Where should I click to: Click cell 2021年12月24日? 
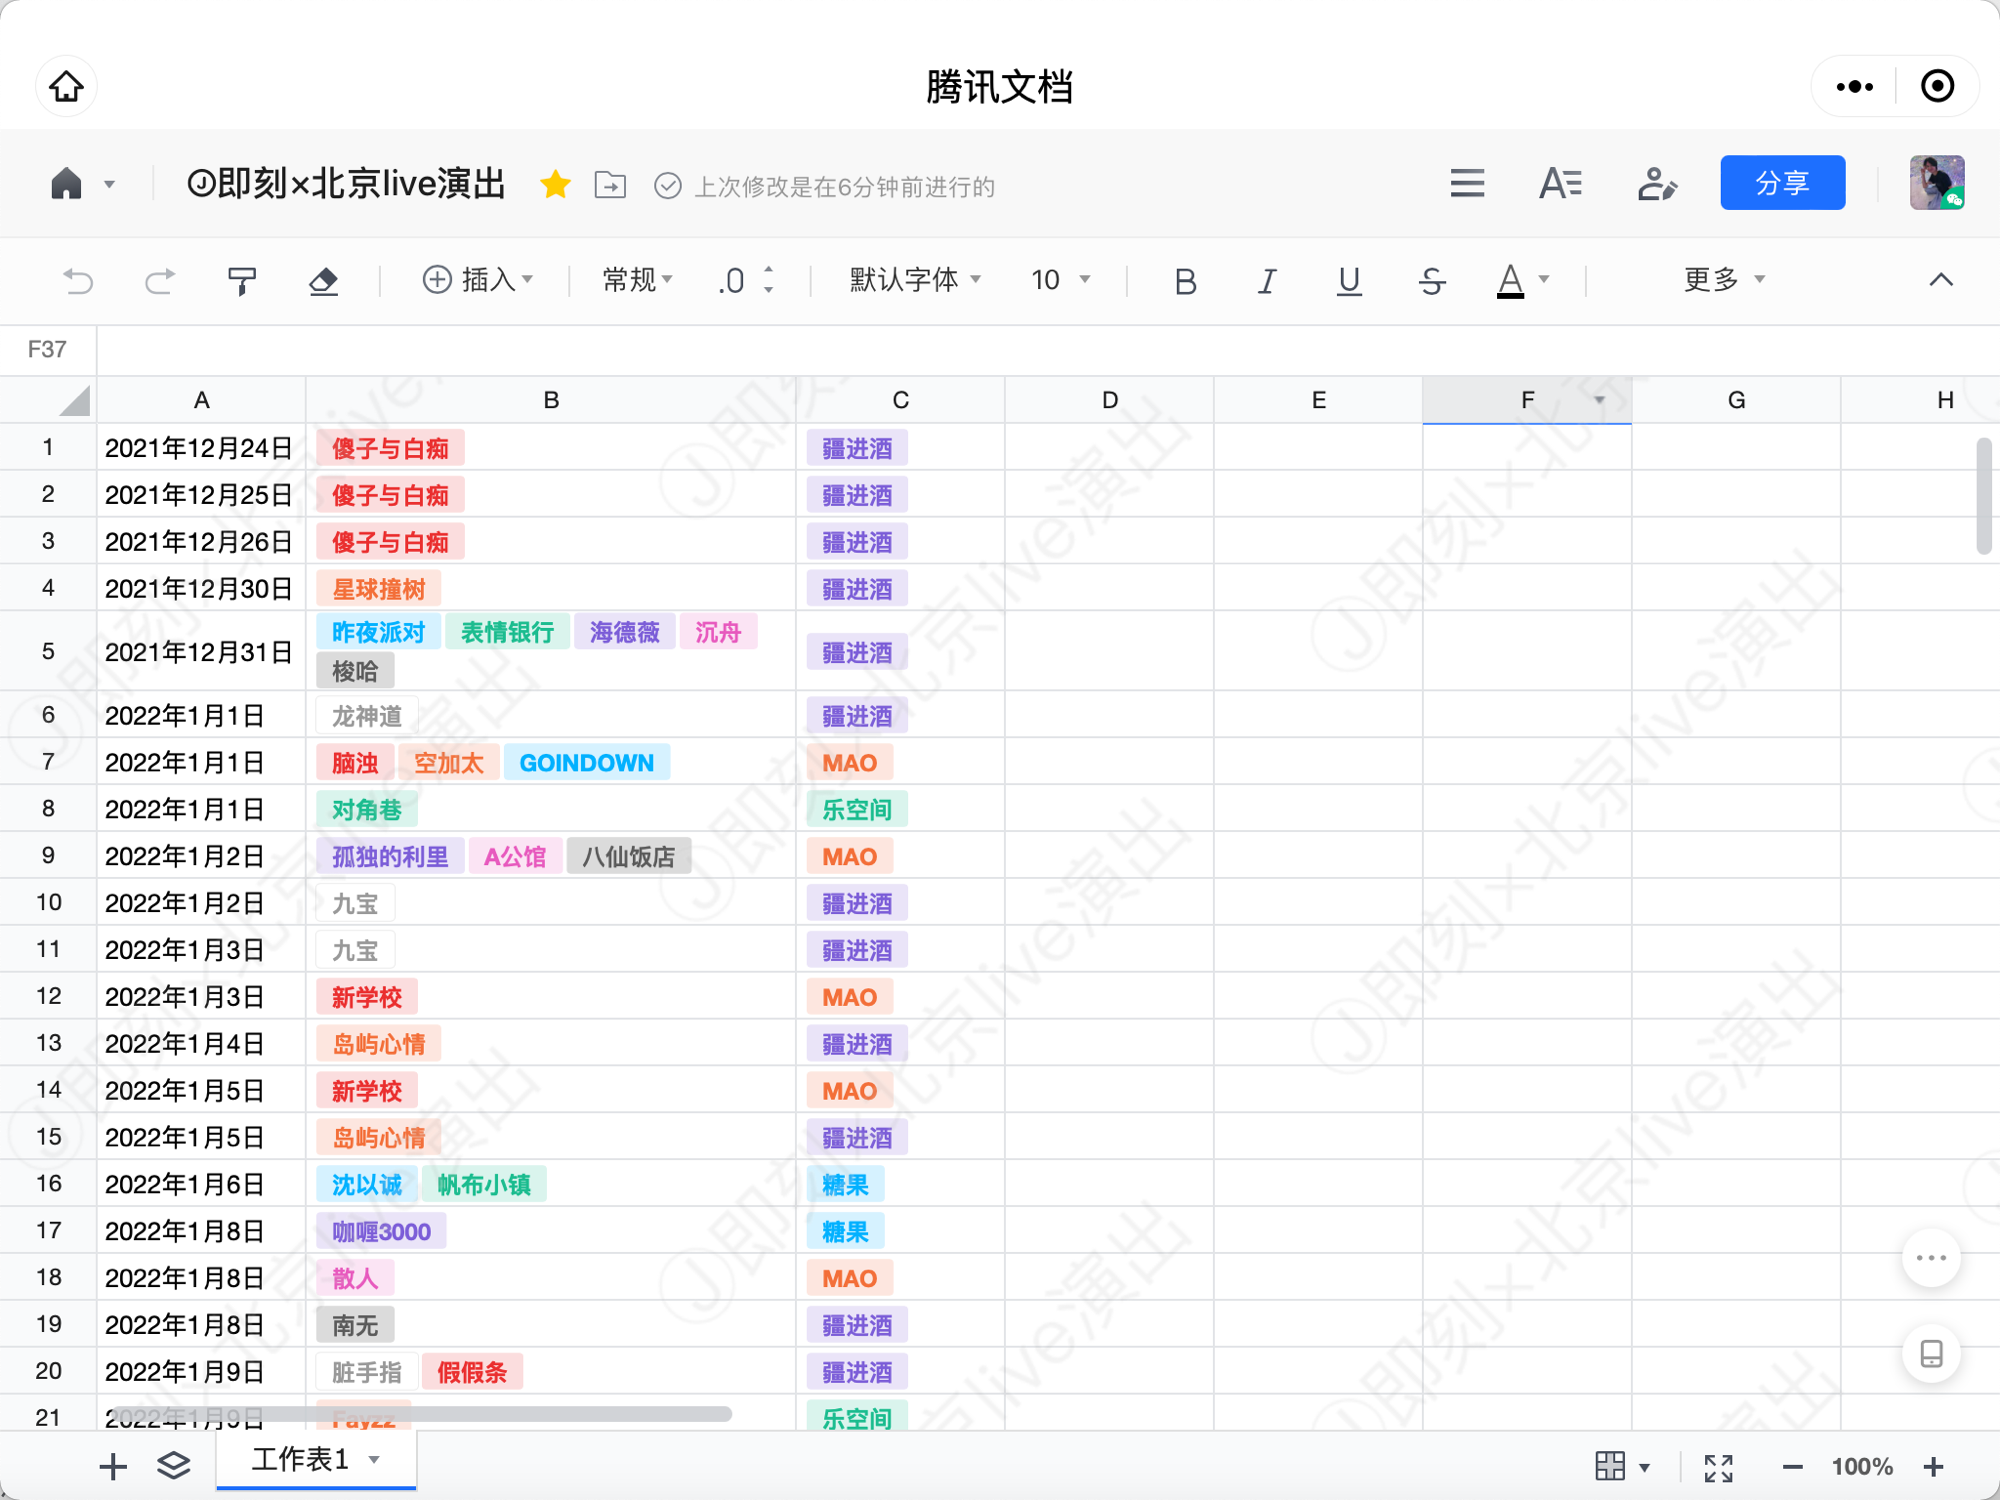coord(201,448)
